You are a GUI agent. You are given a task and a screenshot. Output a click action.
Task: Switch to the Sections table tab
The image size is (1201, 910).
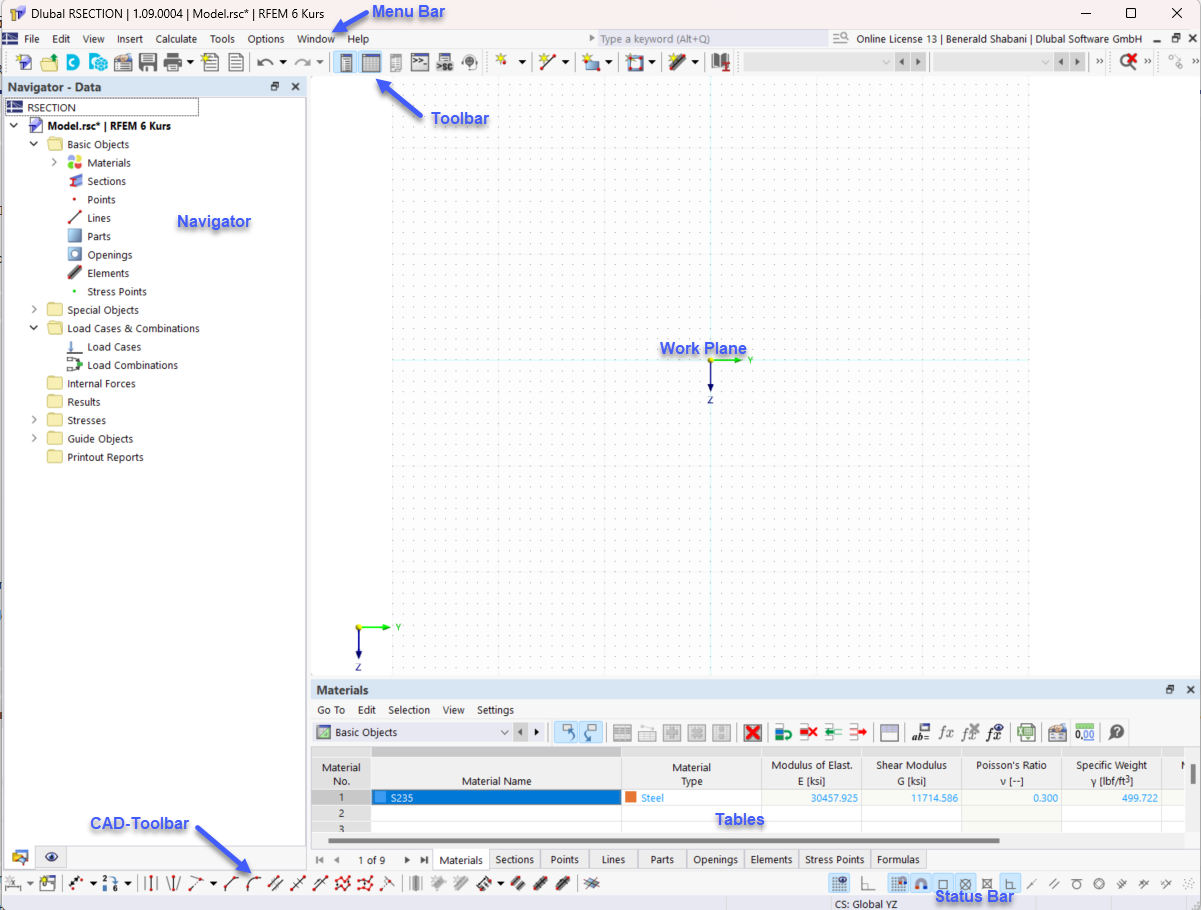[x=514, y=859]
